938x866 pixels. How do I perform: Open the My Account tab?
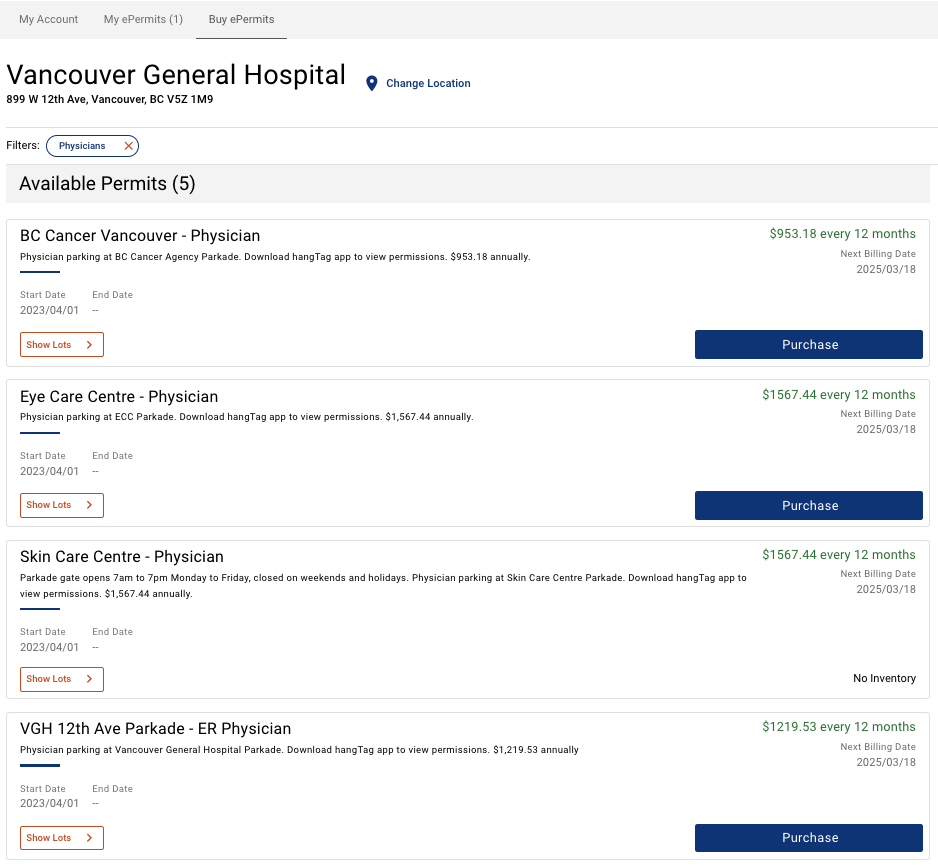(49, 19)
